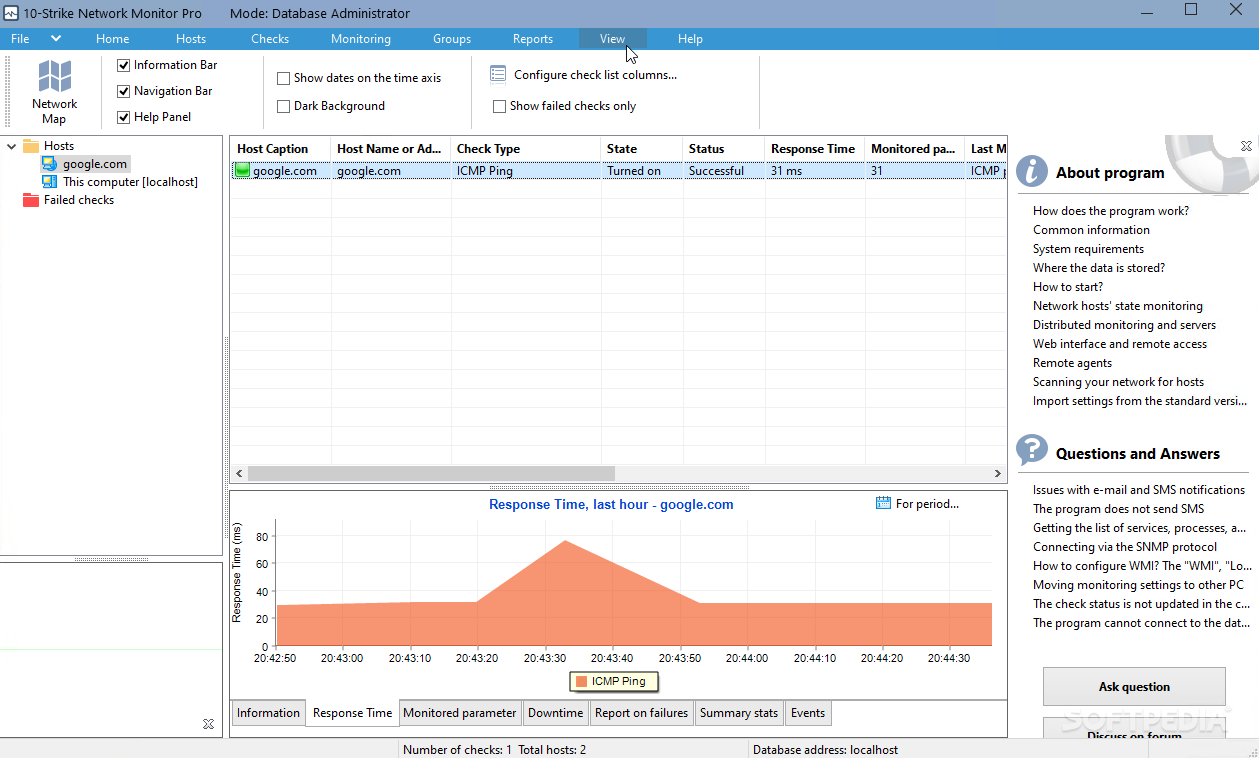This screenshot has height=758, width=1259.
Task: Open the Hosts ribbon tab
Action: coord(191,39)
